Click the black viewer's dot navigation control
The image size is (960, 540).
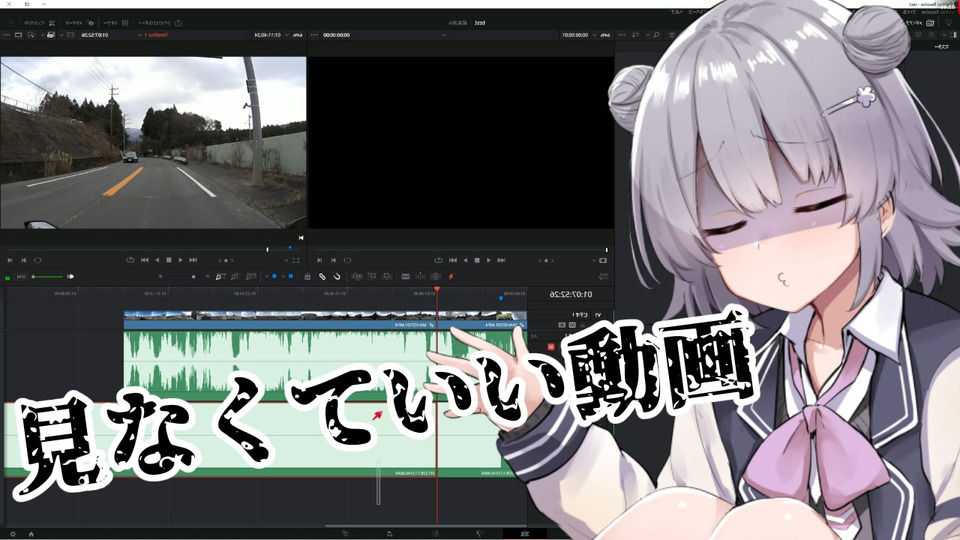pyautogui.click(x=546, y=260)
